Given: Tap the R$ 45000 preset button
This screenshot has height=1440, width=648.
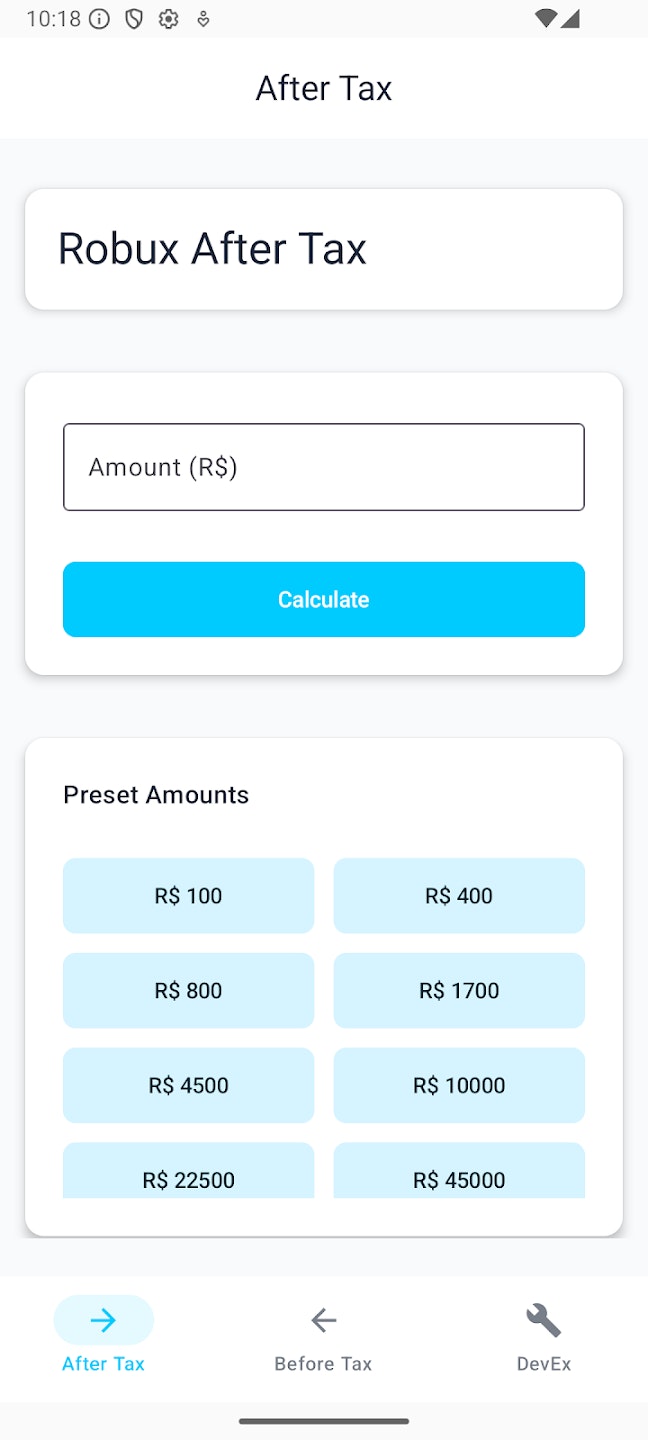Looking at the screenshot, I should 459,1171.
